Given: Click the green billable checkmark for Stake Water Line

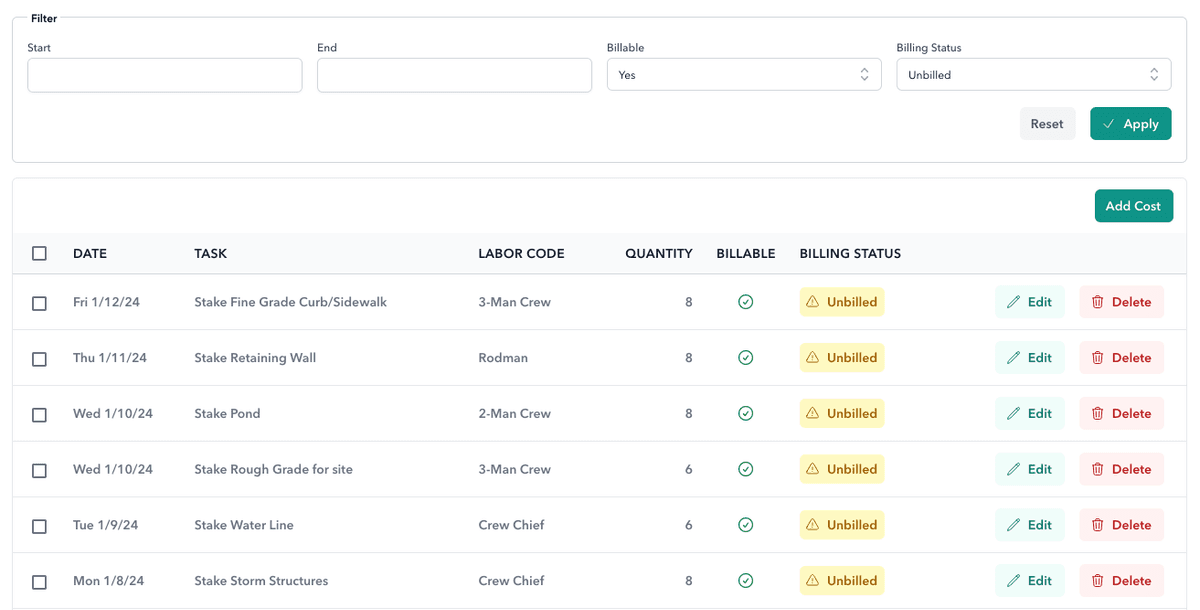Looking at the screenshot, I should pos(745,525).
